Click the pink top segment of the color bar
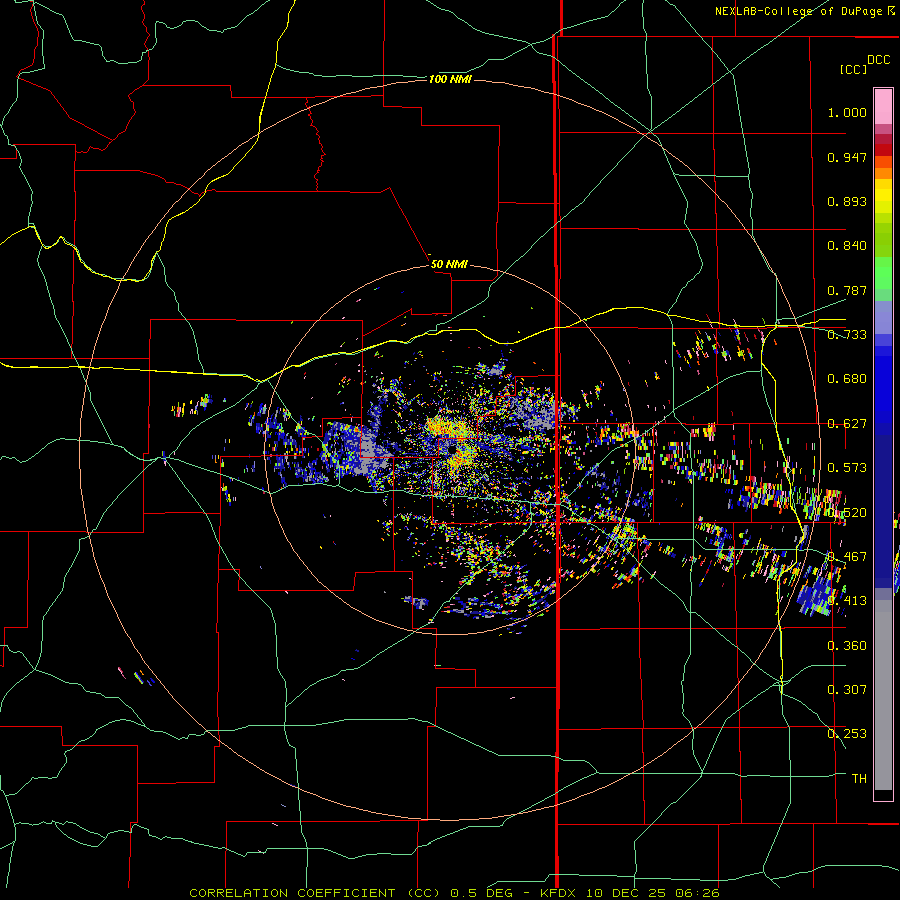This screenshot has height=900, width=900. 883,106
